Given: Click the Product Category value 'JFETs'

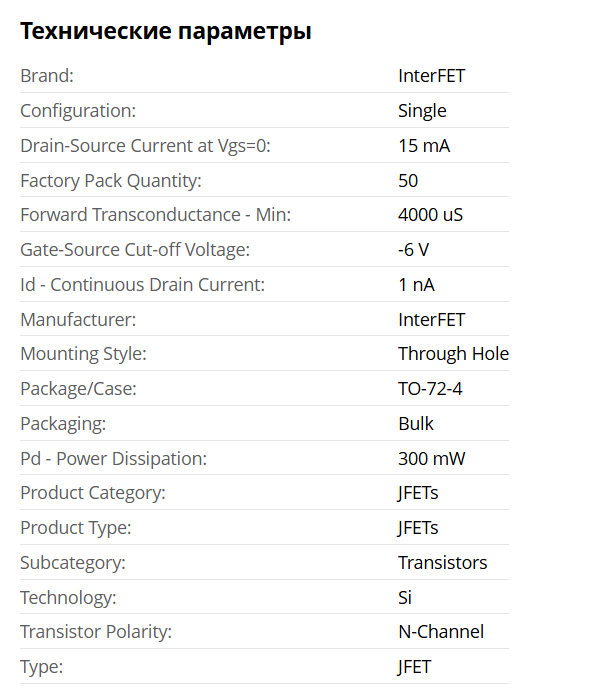Looking at the screenshot, I should coord(418,492).
